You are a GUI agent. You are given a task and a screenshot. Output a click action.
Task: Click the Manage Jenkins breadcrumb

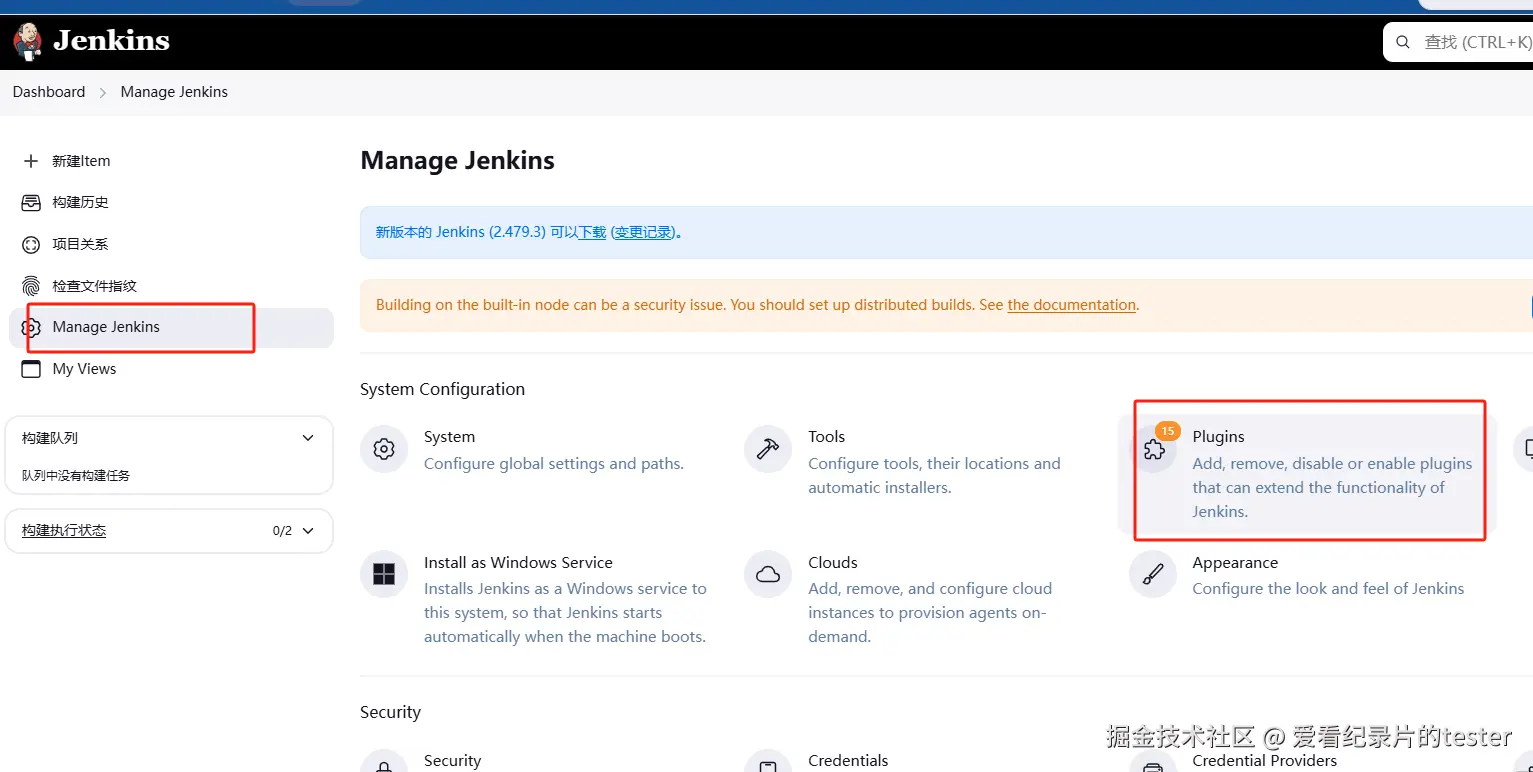174,92
